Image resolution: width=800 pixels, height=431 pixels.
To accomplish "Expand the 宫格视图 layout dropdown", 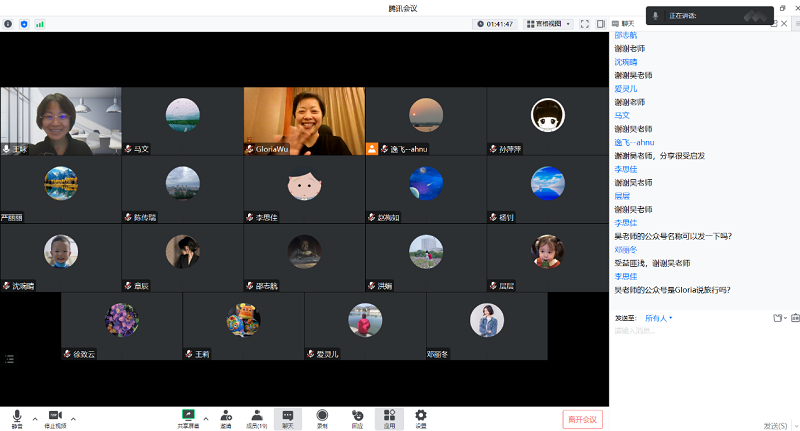I will coord(548,23).
